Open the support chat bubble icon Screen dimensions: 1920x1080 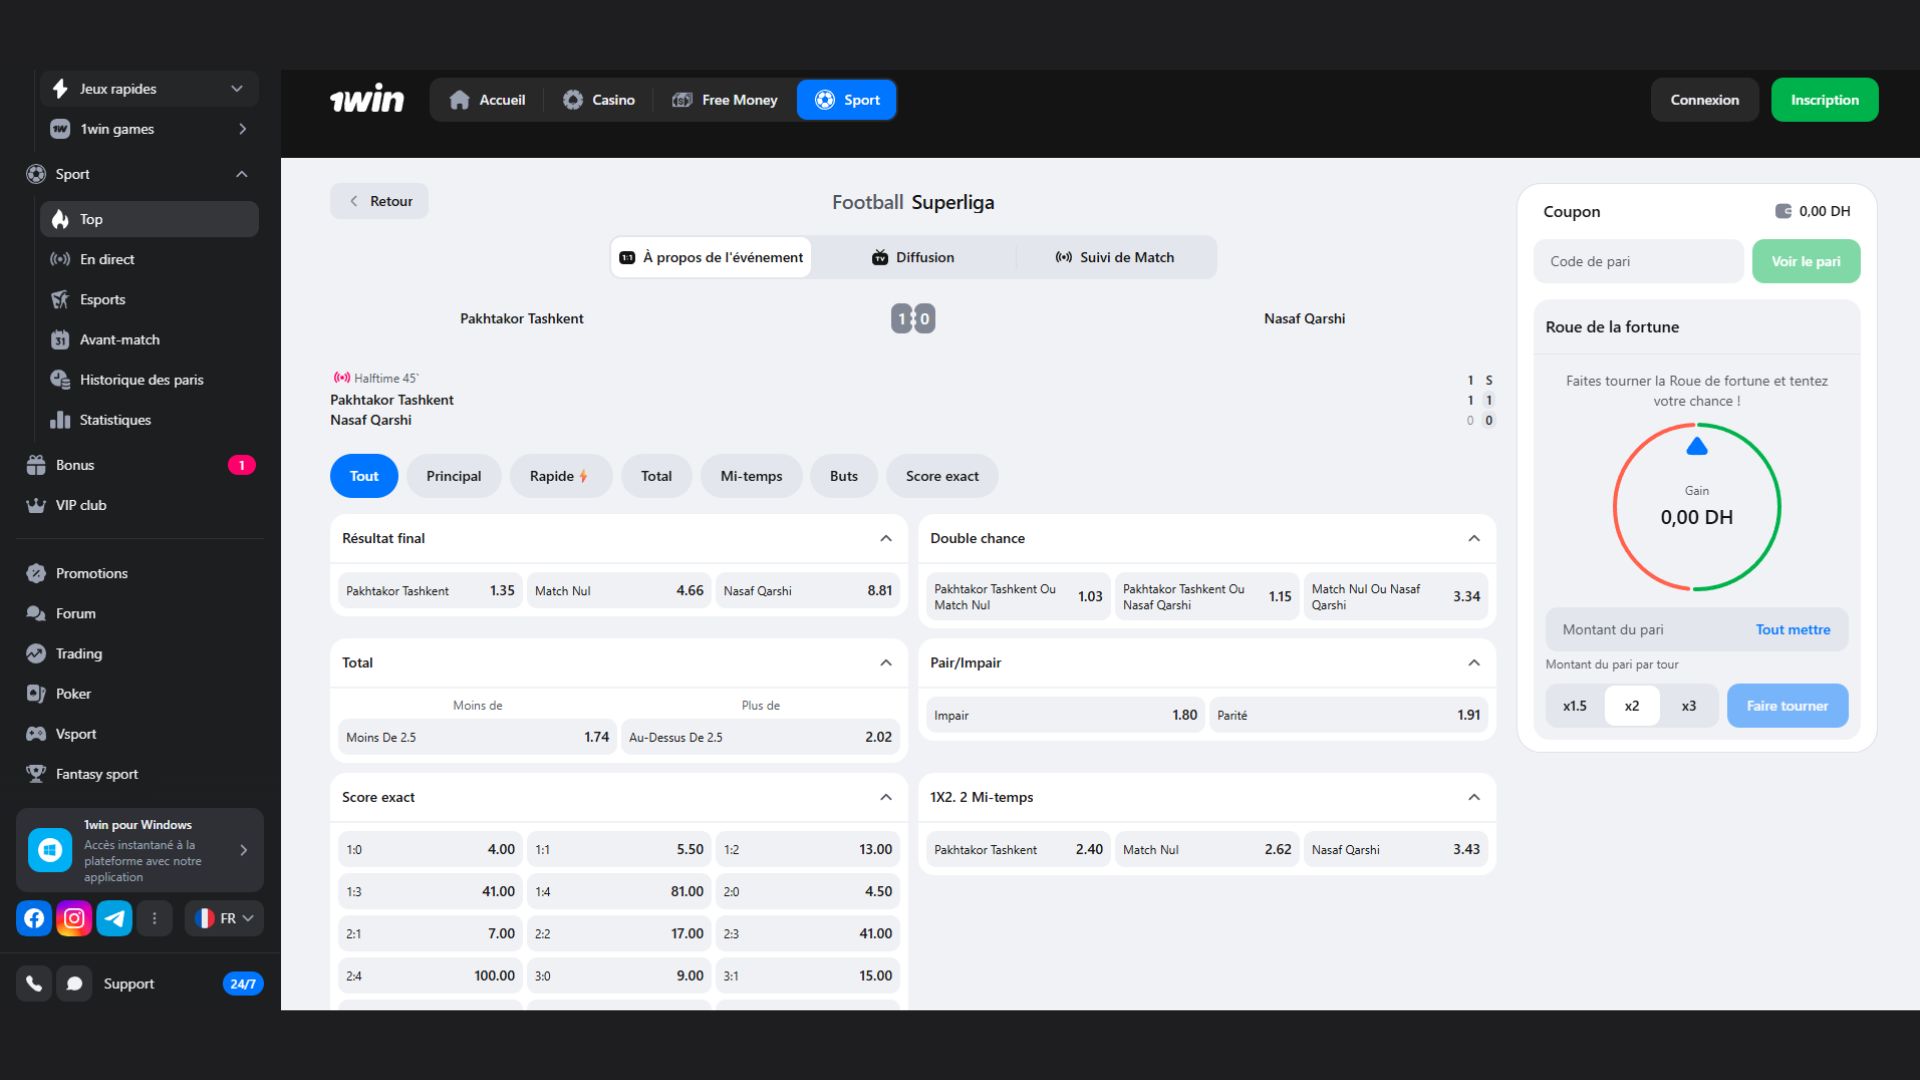coord(74,984)
